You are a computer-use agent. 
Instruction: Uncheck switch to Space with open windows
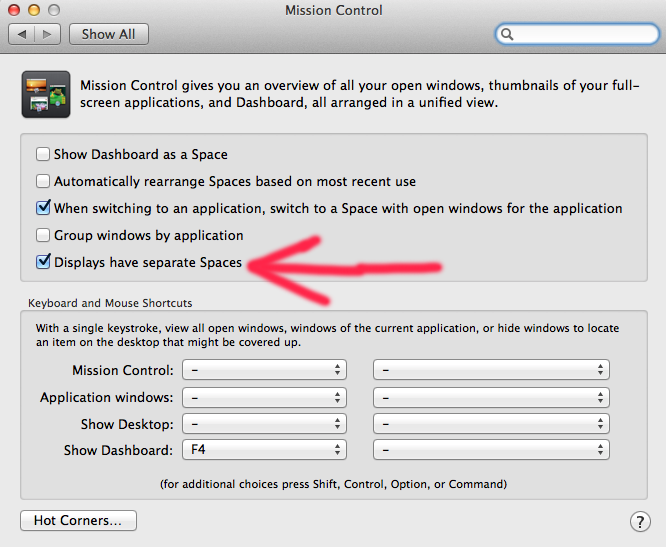point(43,209)
